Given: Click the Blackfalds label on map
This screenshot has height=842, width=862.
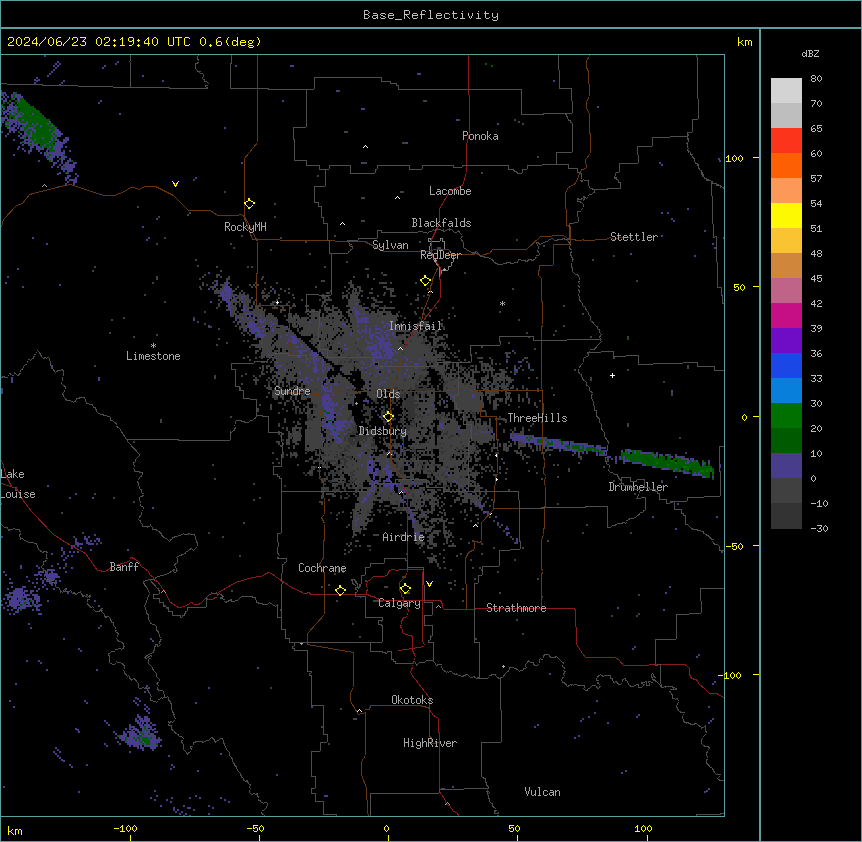Looking at the screenshot, I should point(441,223).
